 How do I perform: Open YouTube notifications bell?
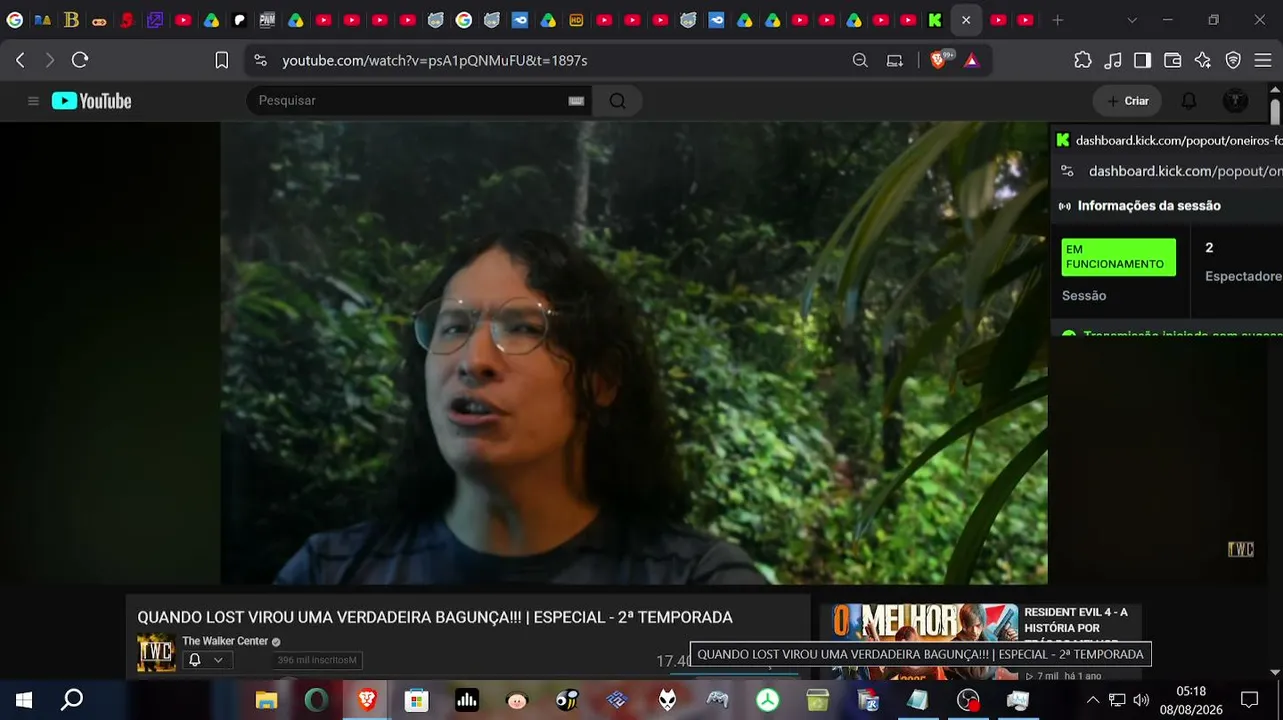click(x=1189, y=101)
